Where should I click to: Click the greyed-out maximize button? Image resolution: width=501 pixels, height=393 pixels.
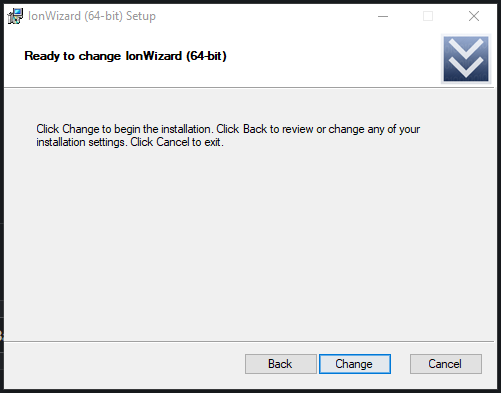coord(428,16)
